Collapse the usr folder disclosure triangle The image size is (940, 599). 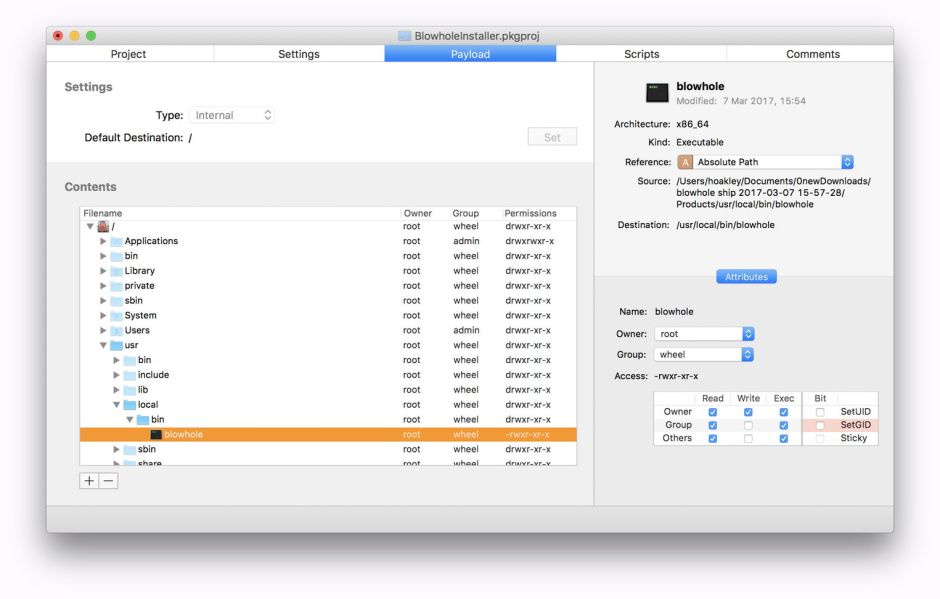(103, 346)
